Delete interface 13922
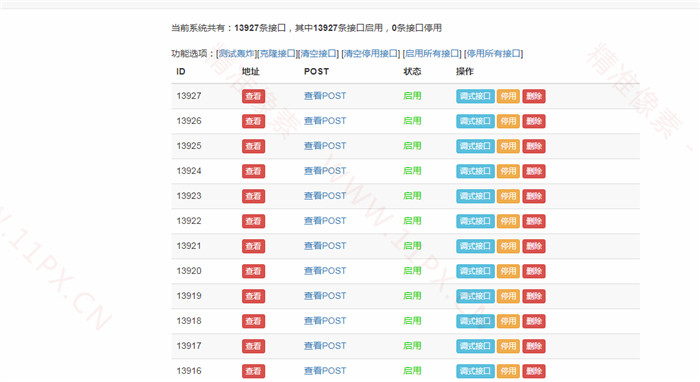Screen dimensions: 700x382 [x=534, y=221]
